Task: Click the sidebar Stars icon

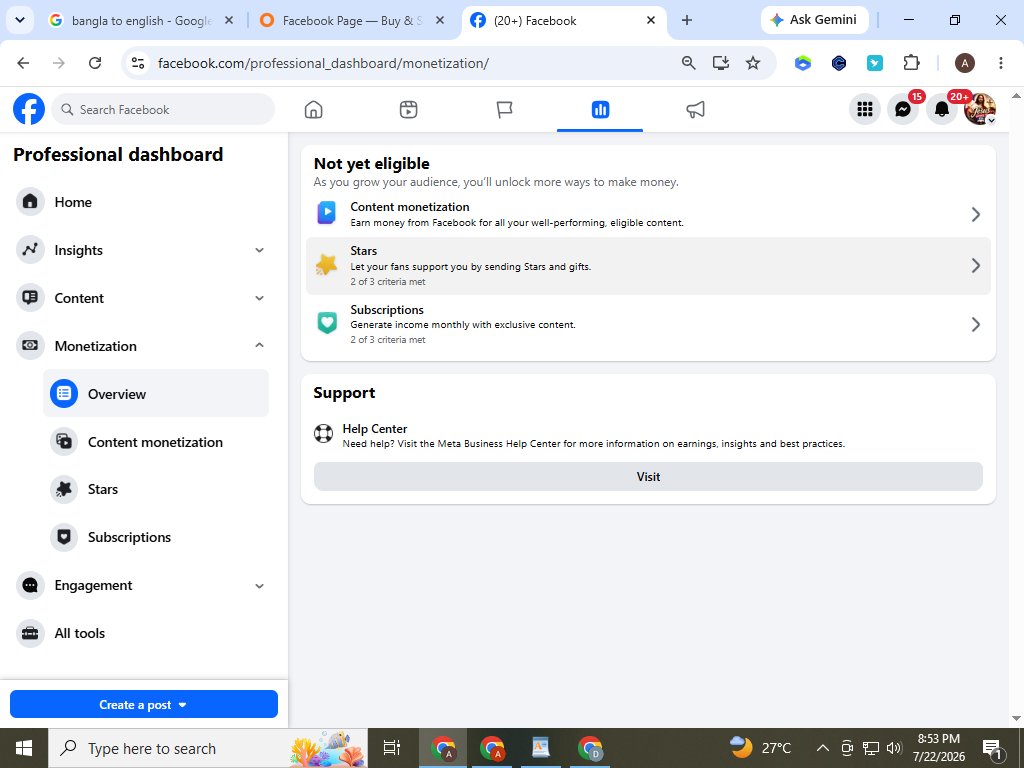Action: tap(64, 489)
